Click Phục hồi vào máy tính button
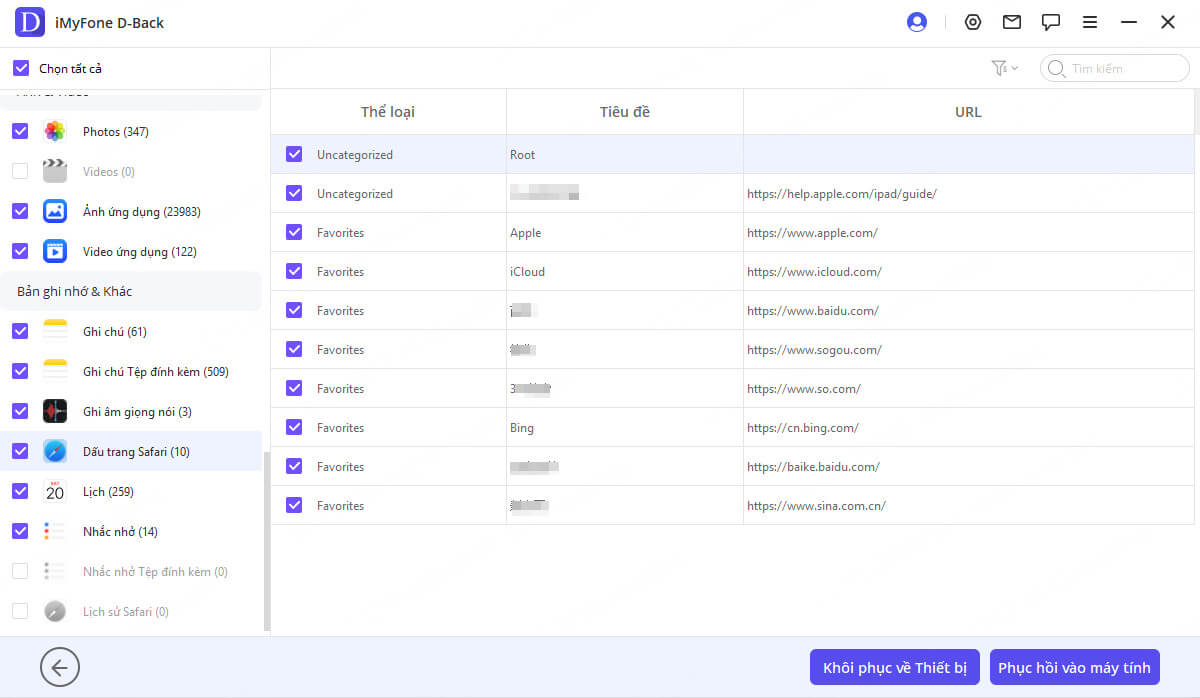The height and width of the screenshot is (698, 1200). click(1075, 667)
